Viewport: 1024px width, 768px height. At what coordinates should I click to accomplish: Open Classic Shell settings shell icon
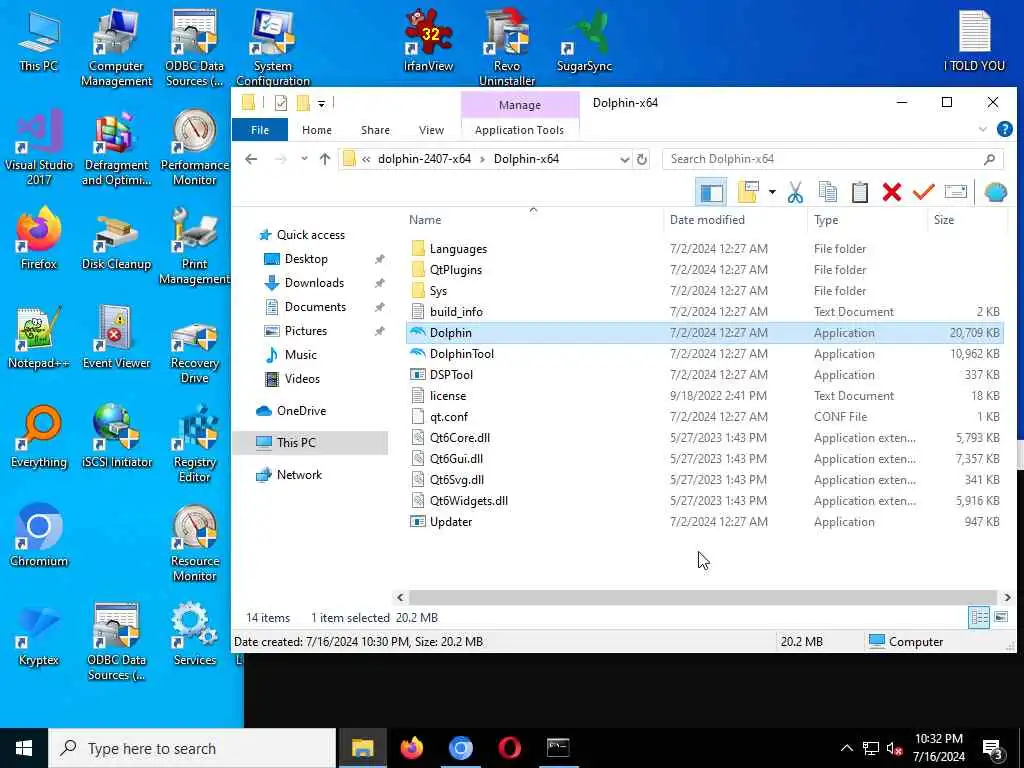click(995, 192)
